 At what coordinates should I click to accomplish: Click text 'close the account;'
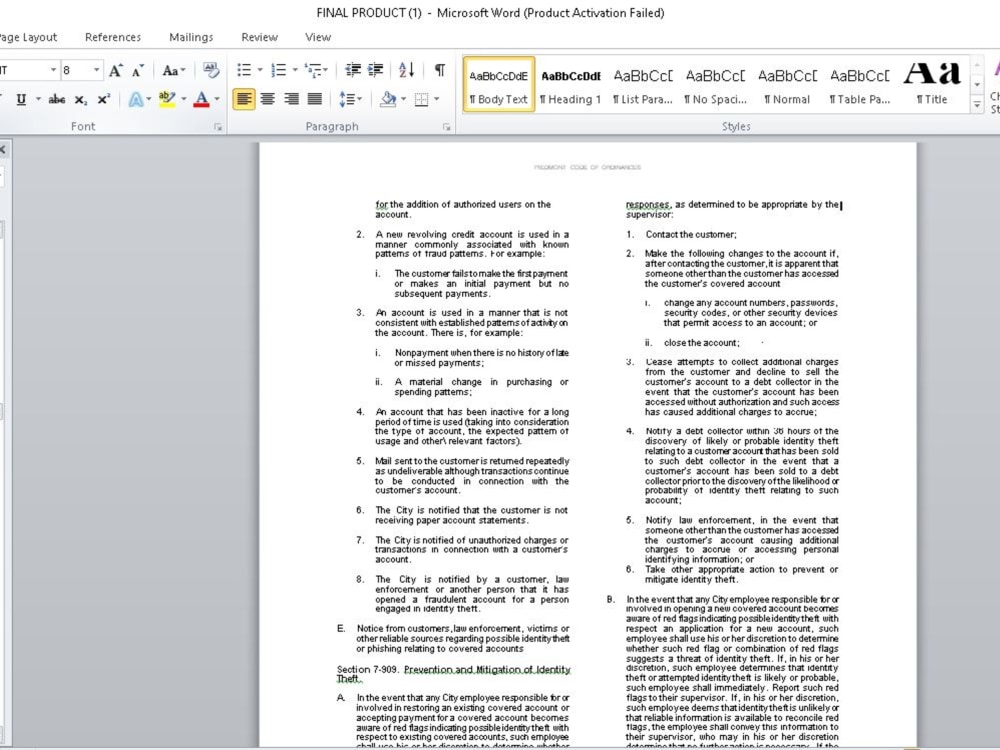702,342
